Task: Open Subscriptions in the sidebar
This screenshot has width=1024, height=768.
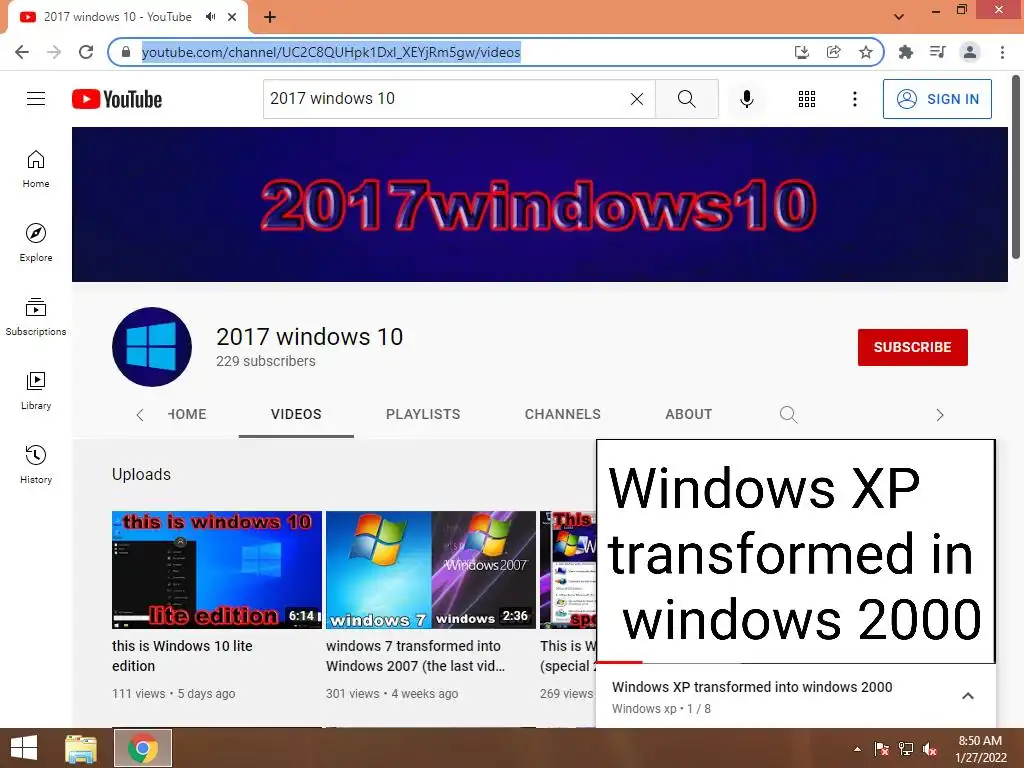Action: coord(36,317)
